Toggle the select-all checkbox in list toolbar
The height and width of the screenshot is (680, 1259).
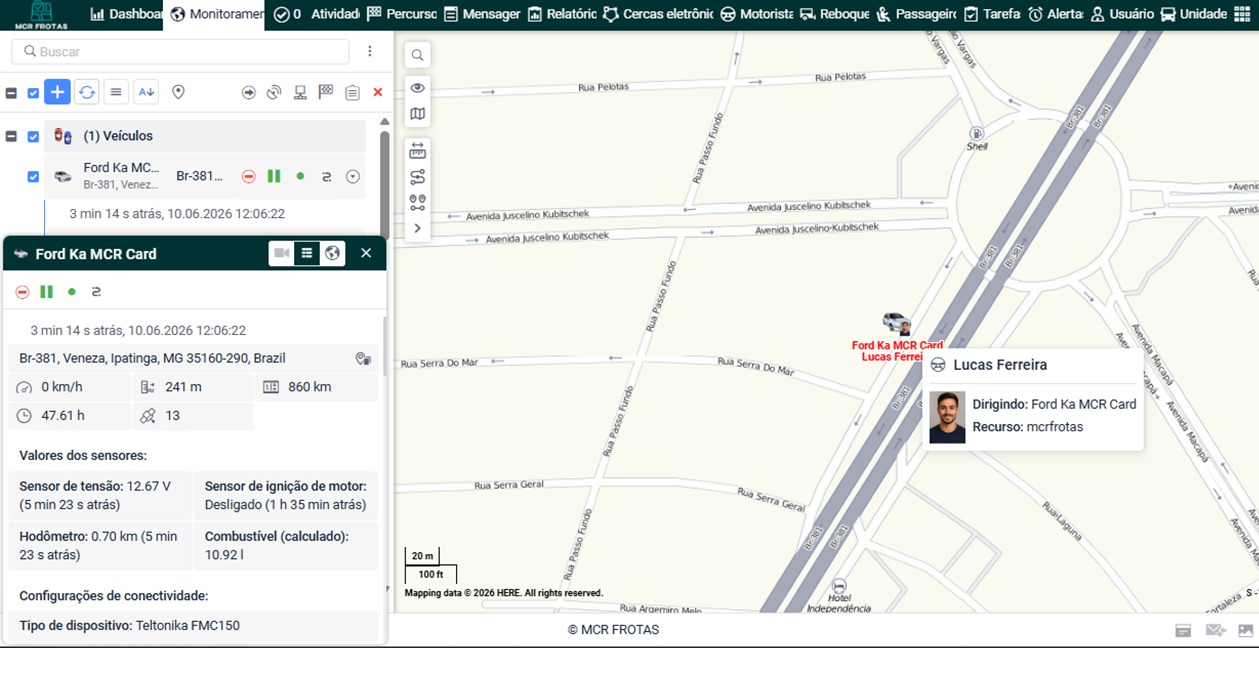(x=33, y=93)
